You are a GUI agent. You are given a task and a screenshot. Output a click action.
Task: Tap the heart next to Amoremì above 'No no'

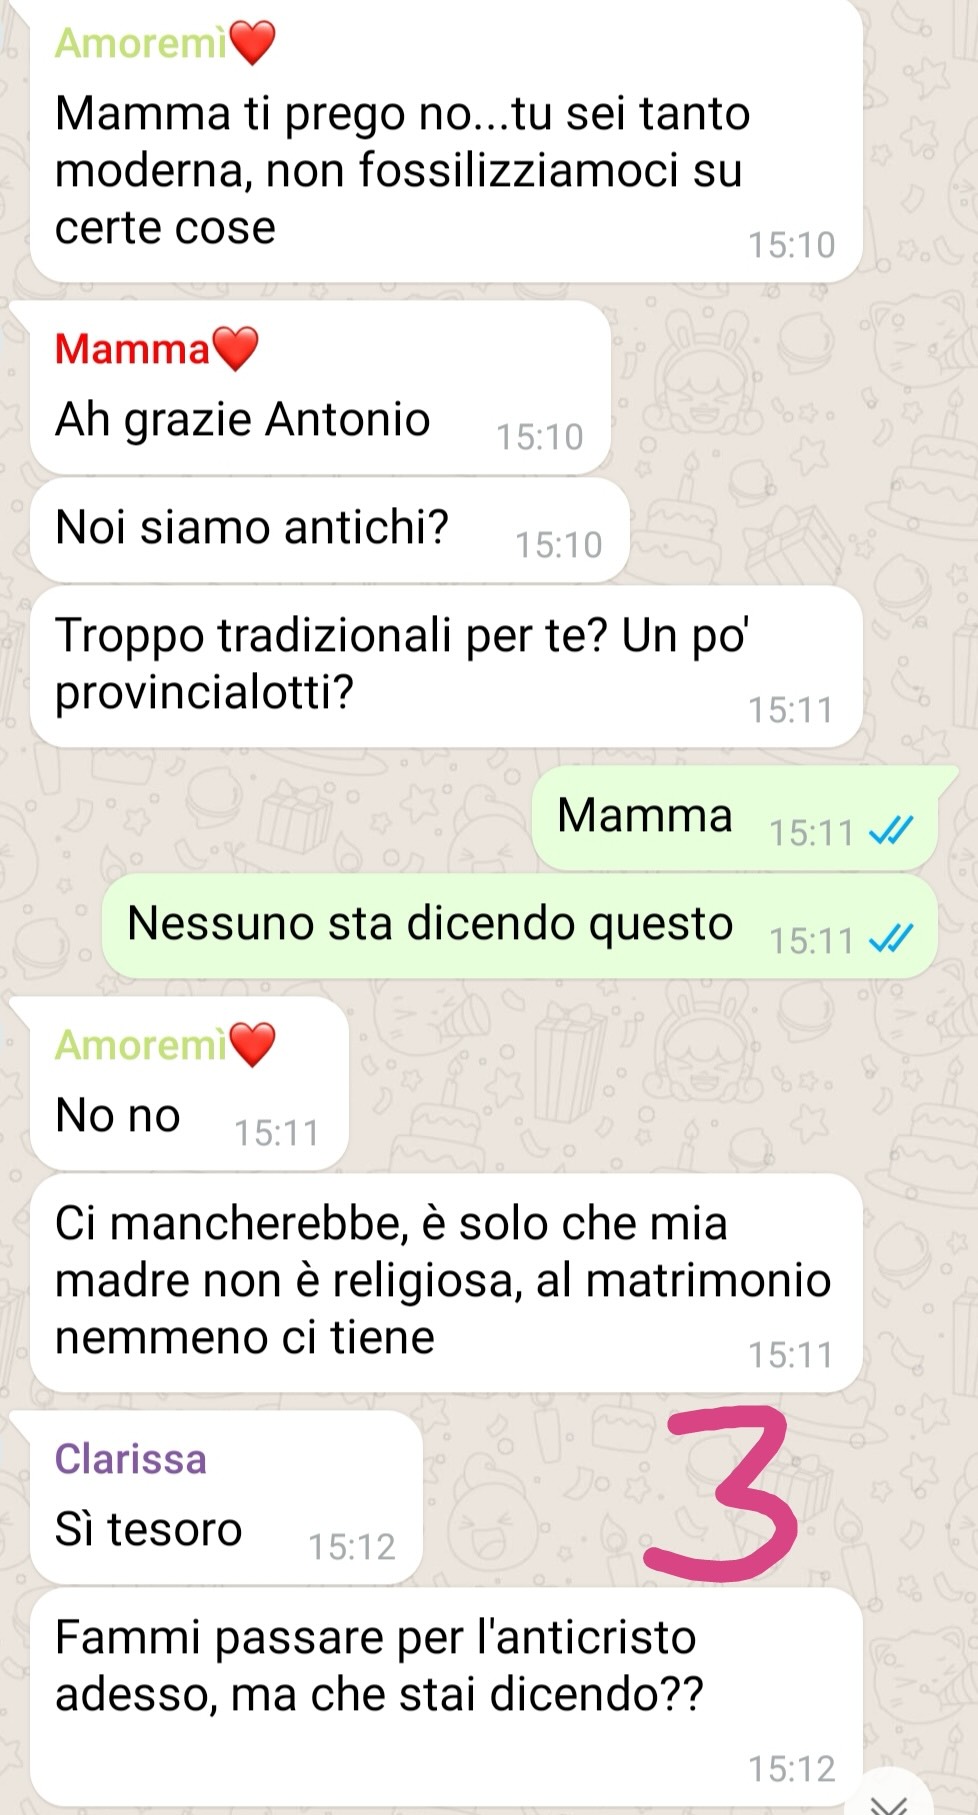pos(252,1045)
